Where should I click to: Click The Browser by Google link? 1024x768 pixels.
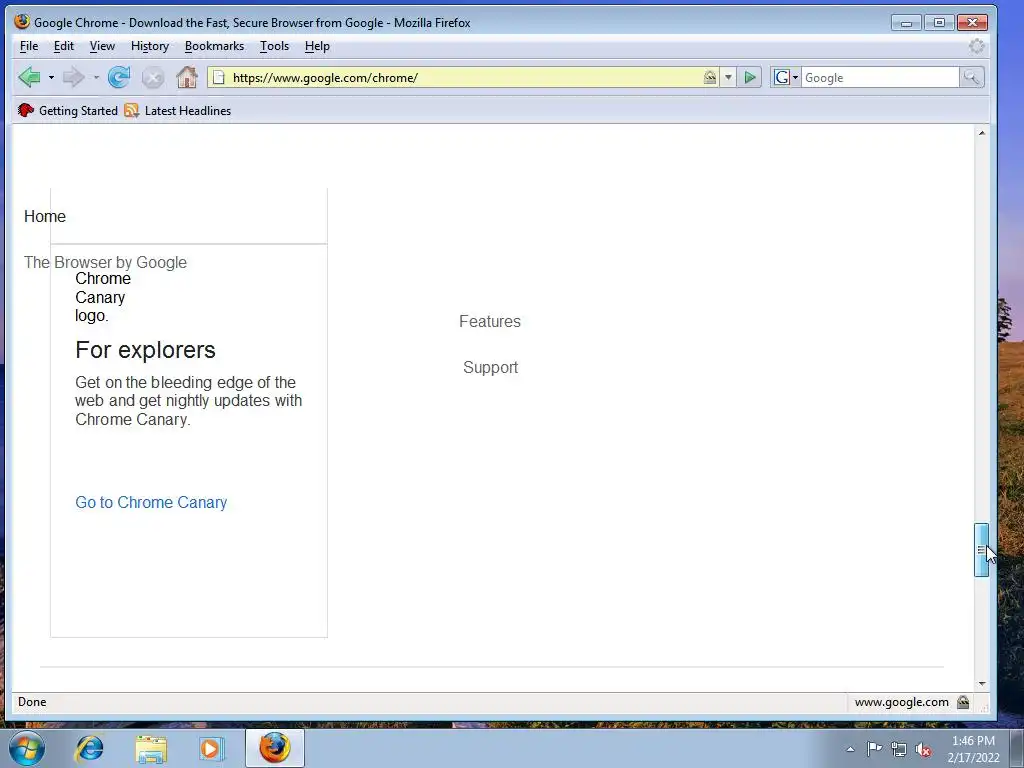click(x=105, y=262)
